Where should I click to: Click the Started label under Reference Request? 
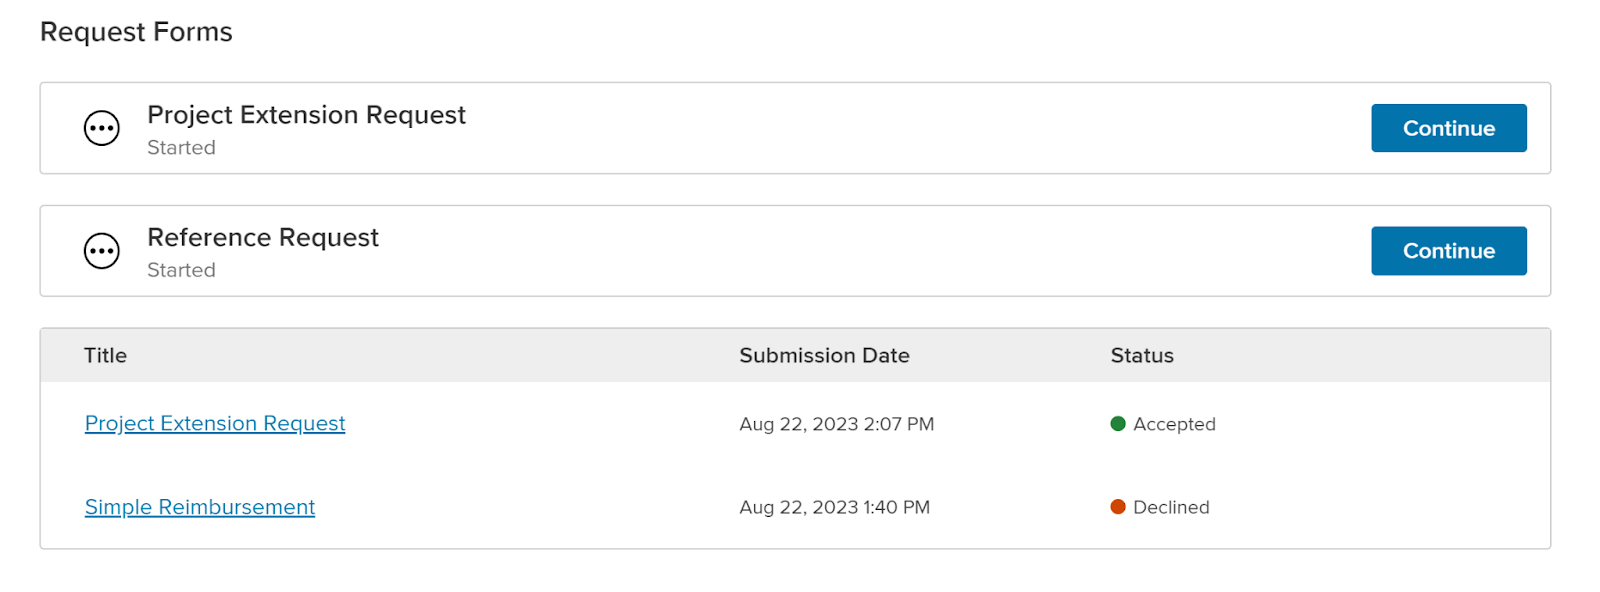point(181,270)
